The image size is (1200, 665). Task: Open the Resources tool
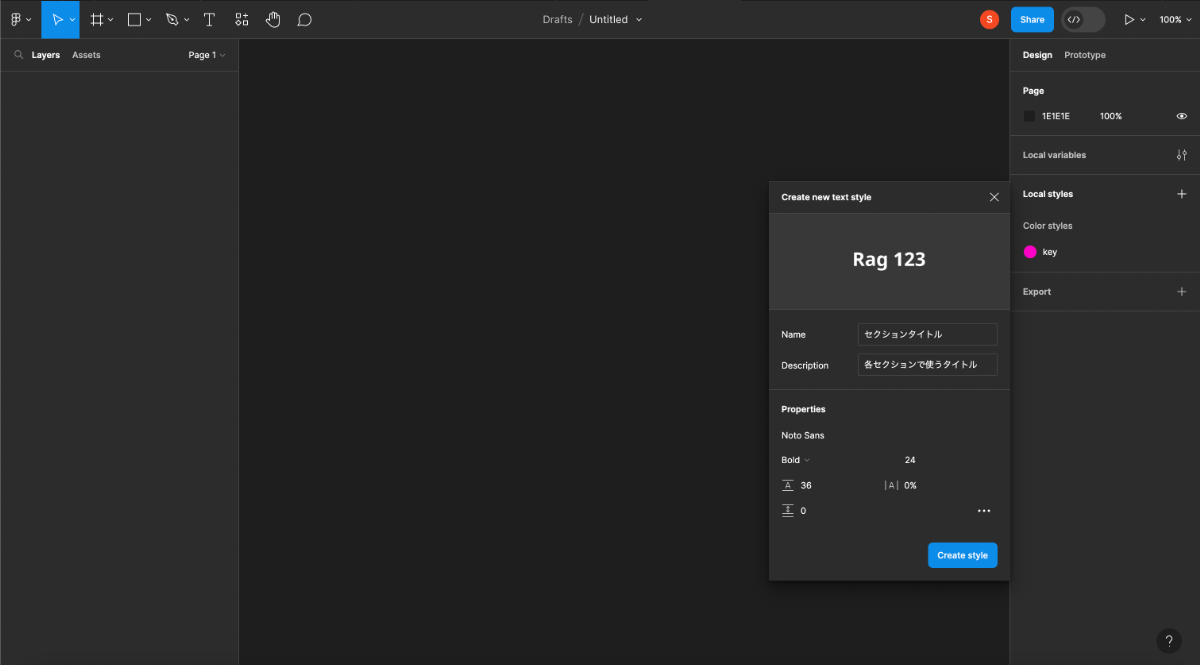(242, 19)
